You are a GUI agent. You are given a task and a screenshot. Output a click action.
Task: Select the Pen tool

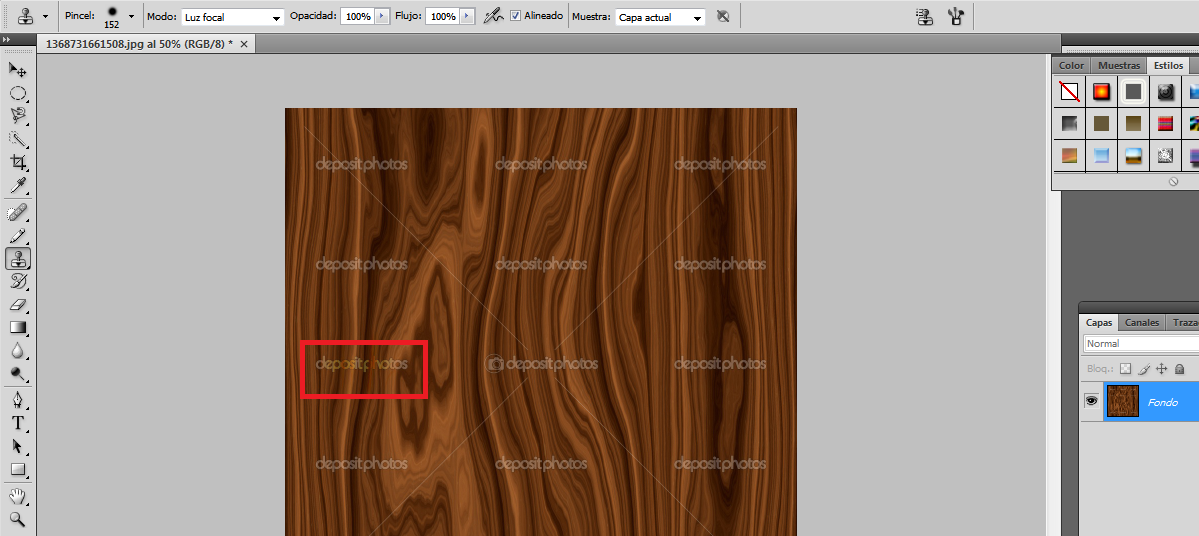click(x=18, y=400)
